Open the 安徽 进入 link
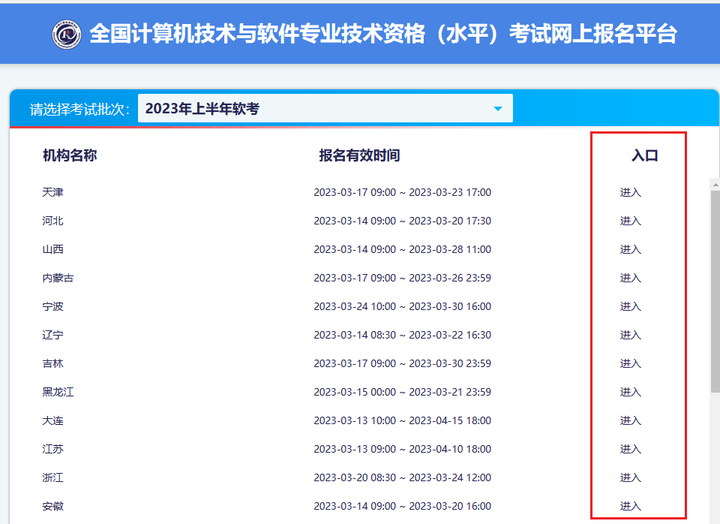Image resolution: width=720 pixels, height=524 pixels. click(630, 506)
